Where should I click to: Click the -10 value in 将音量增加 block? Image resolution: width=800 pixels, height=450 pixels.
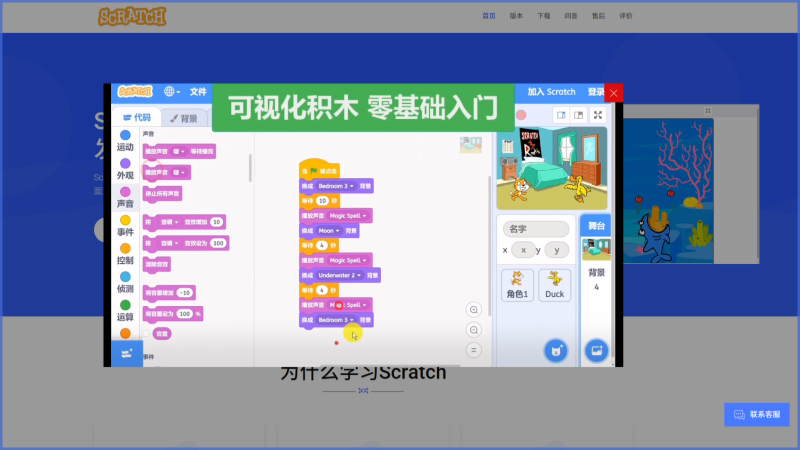(x=185, y=293)
